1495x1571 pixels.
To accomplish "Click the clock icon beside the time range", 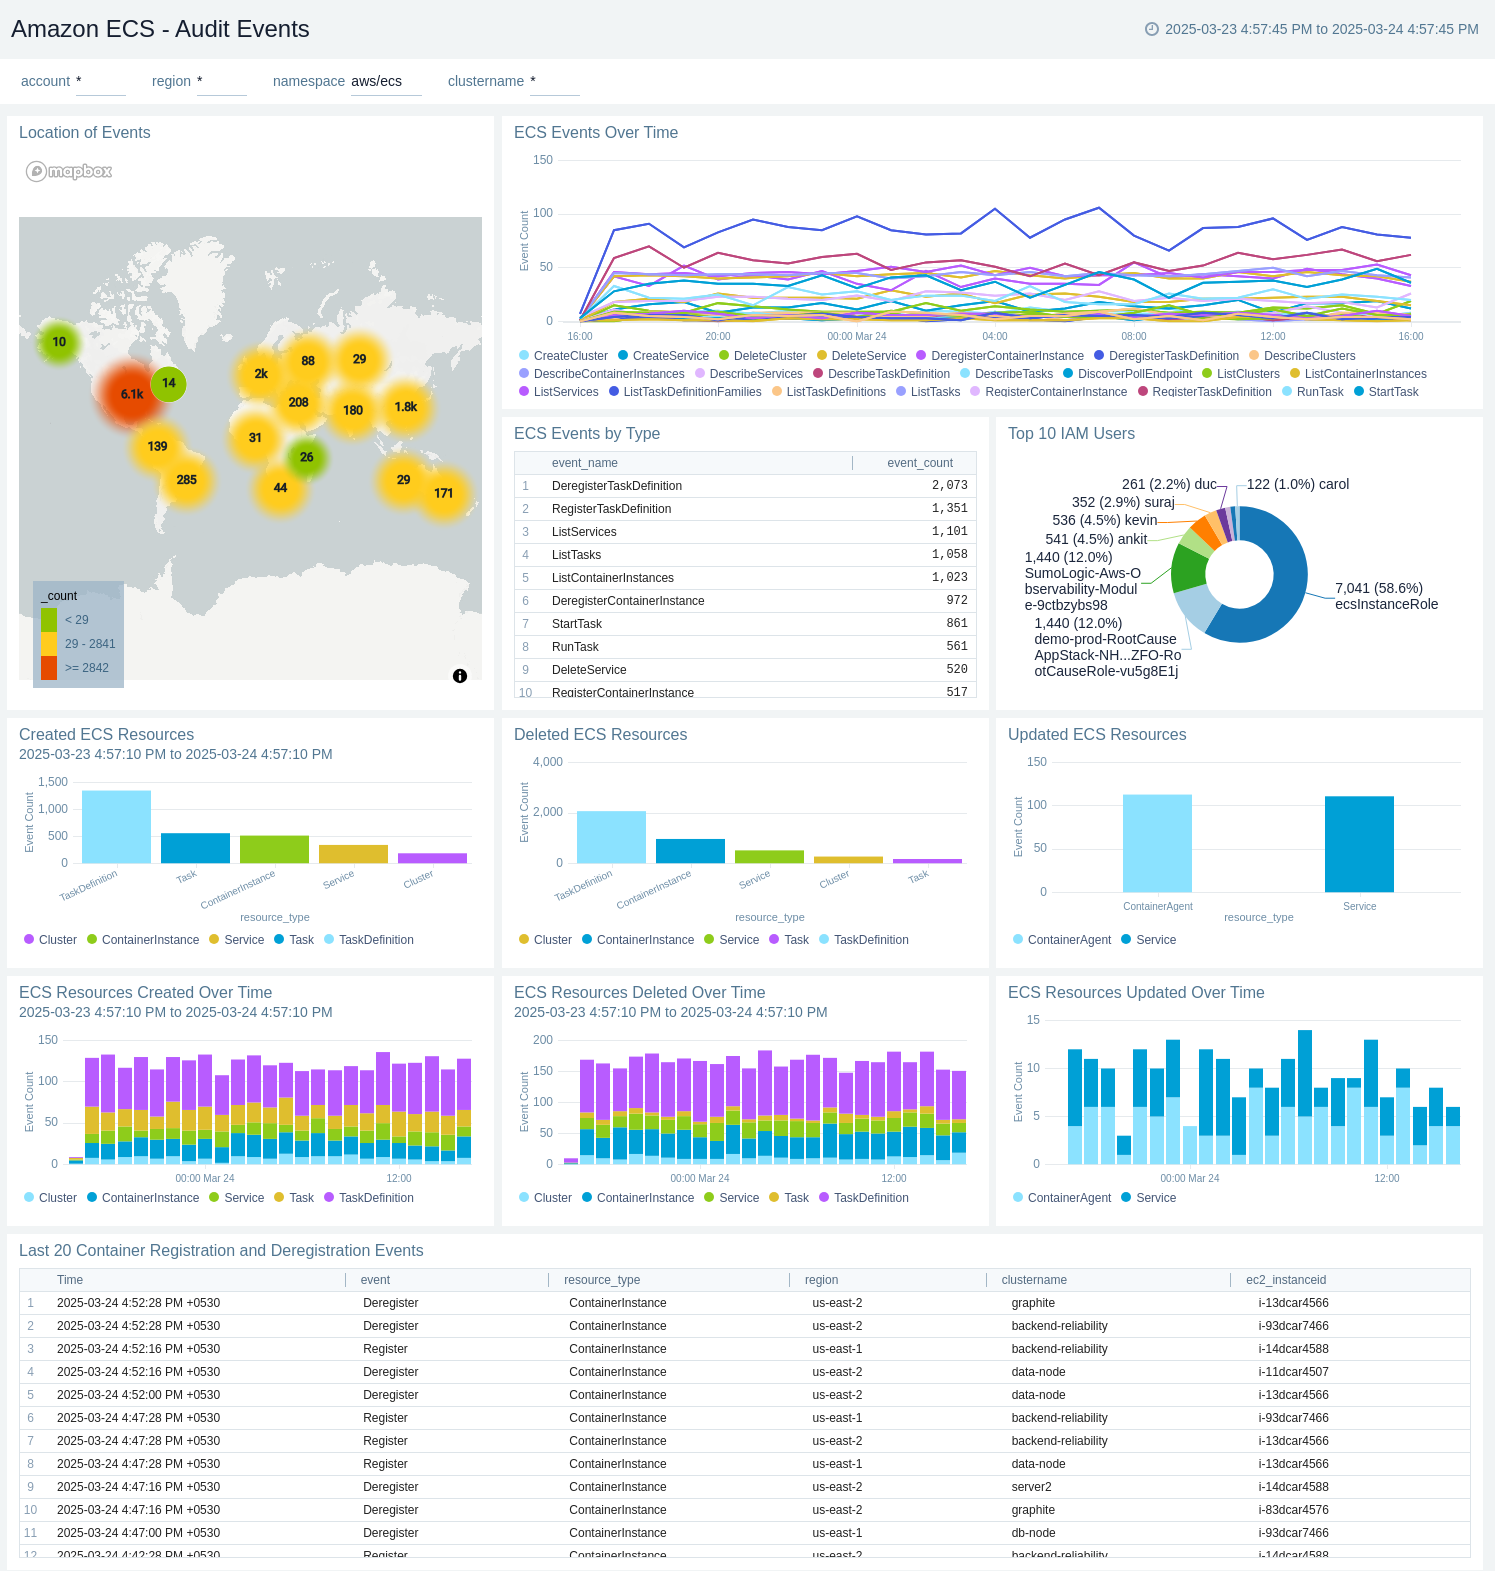I will [x=1152, y=29].
